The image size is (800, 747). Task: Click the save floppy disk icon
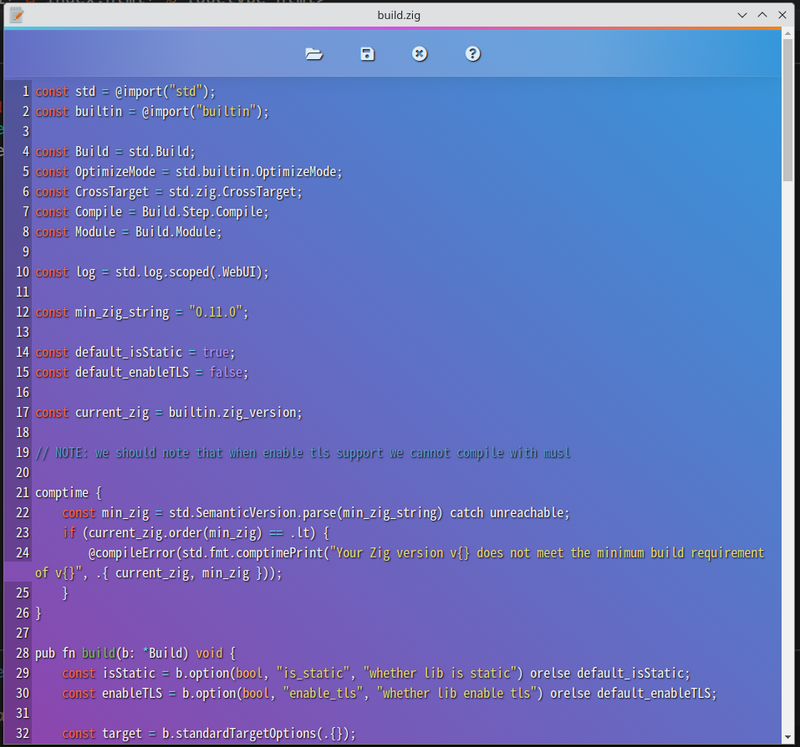coord(367,54)
